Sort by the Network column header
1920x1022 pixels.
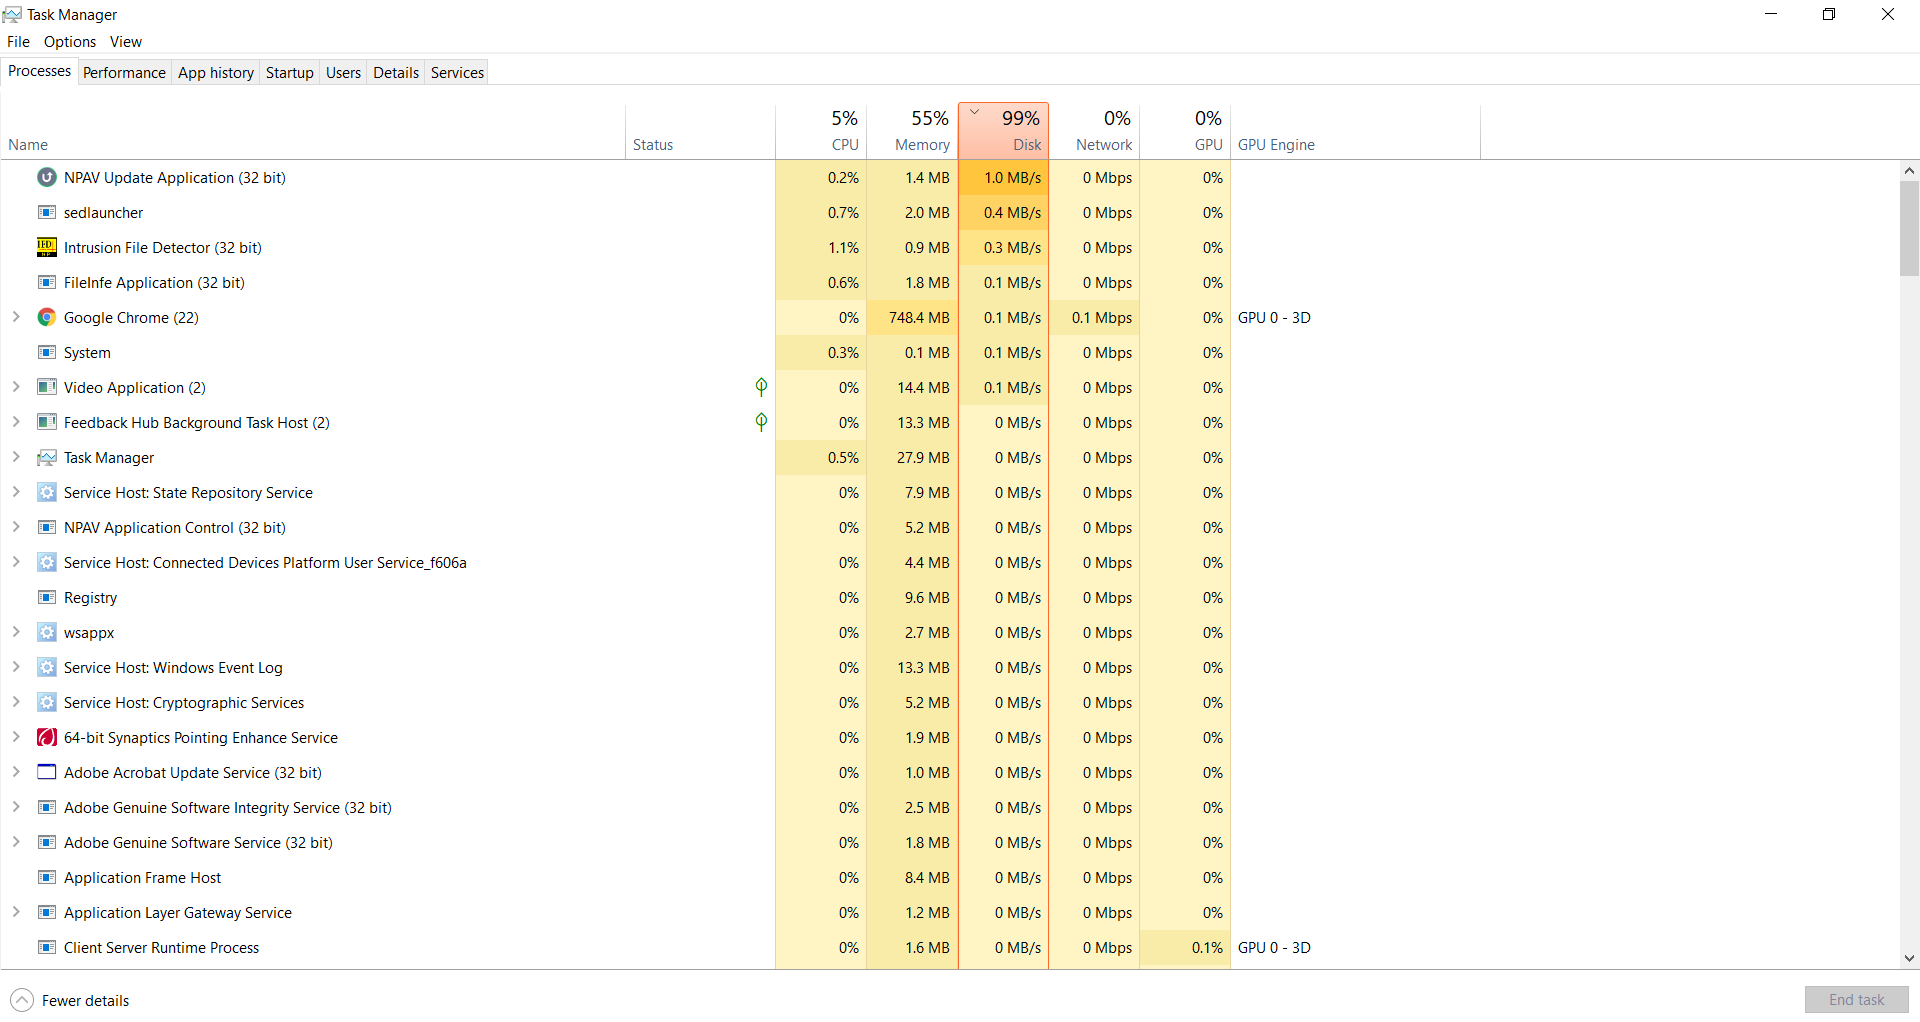click(1094, 131)
